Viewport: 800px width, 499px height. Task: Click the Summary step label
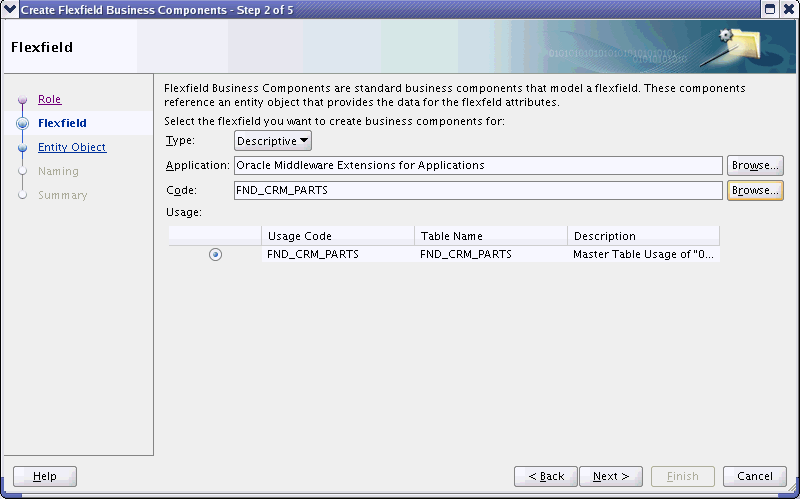tap(62, 195)
